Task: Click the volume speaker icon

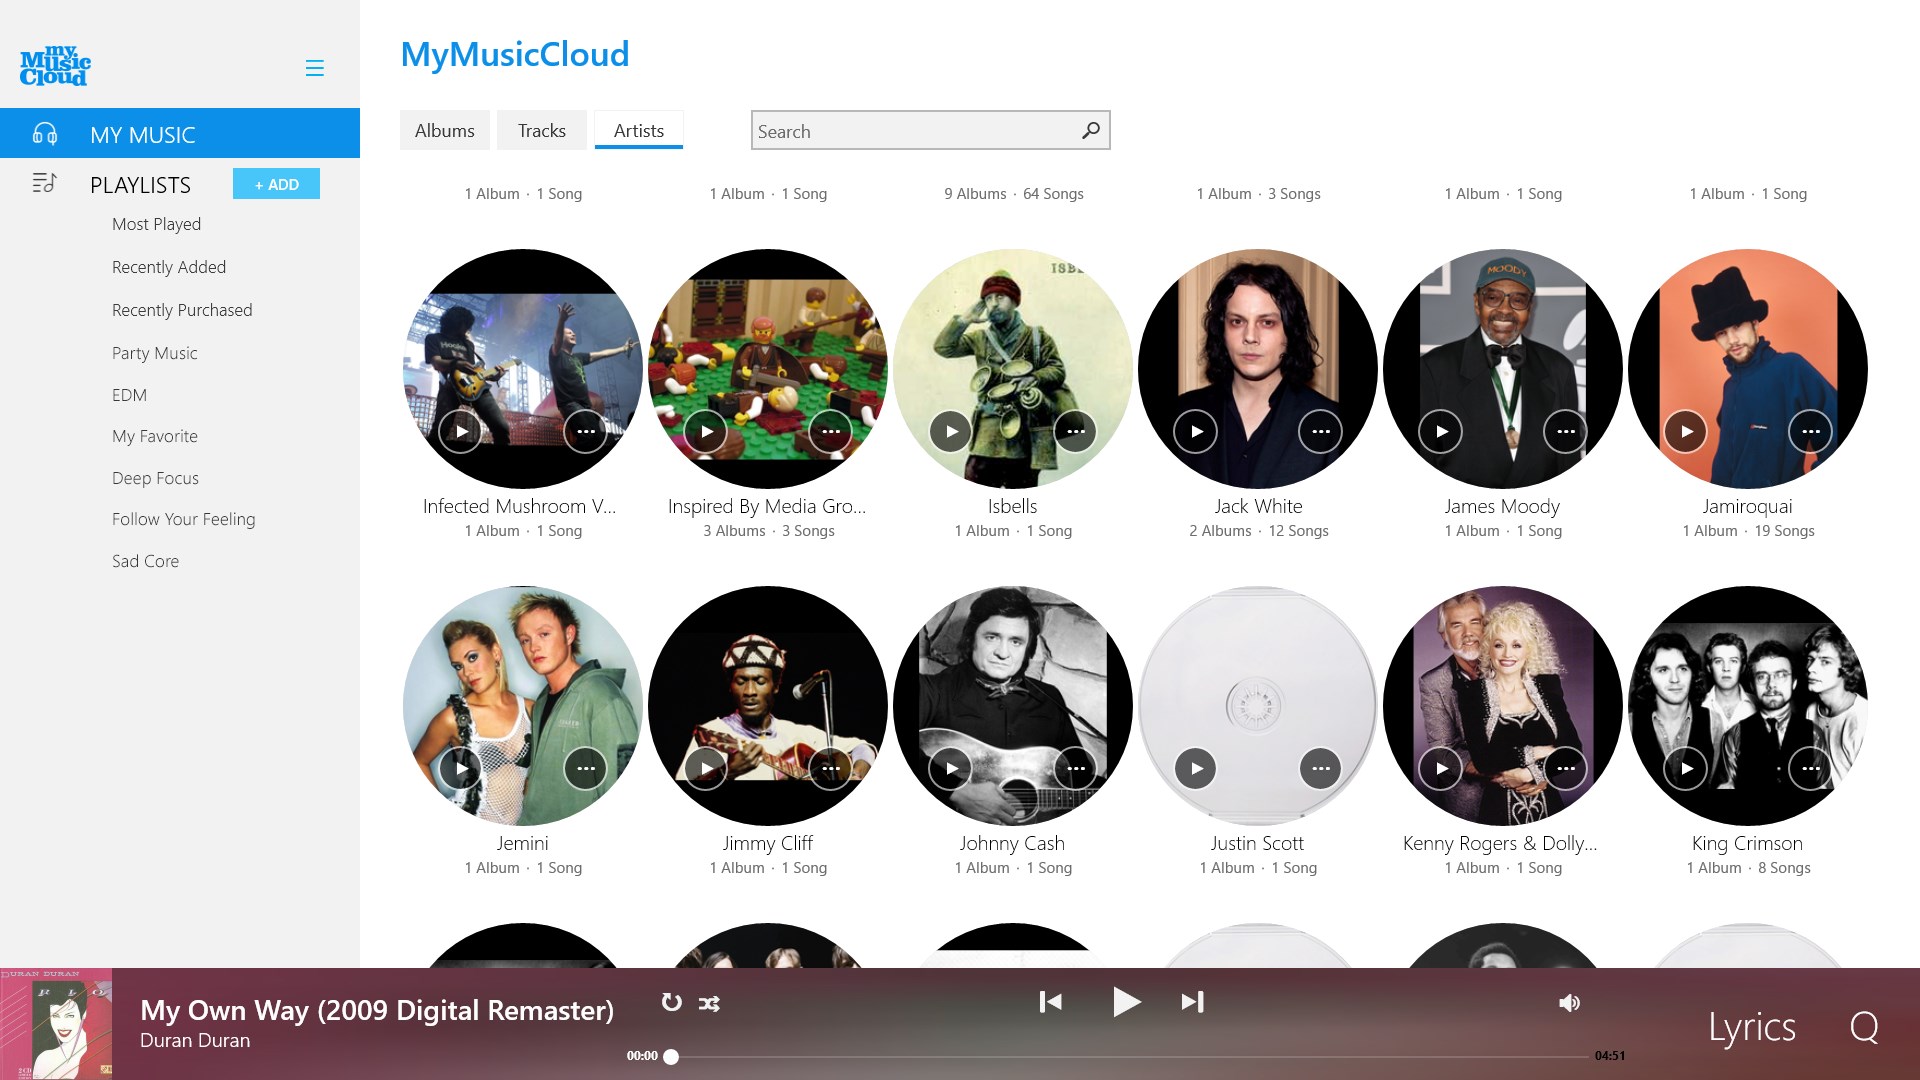Action: coord(1569,1003)
